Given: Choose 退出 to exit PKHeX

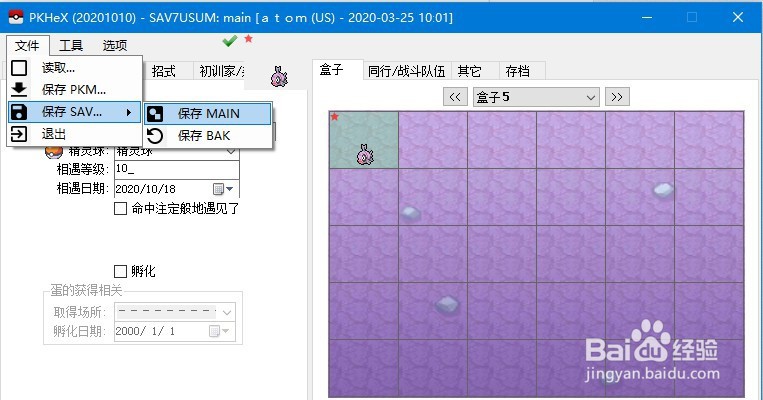Looking at the screenshot, I should tap(75, 134).
